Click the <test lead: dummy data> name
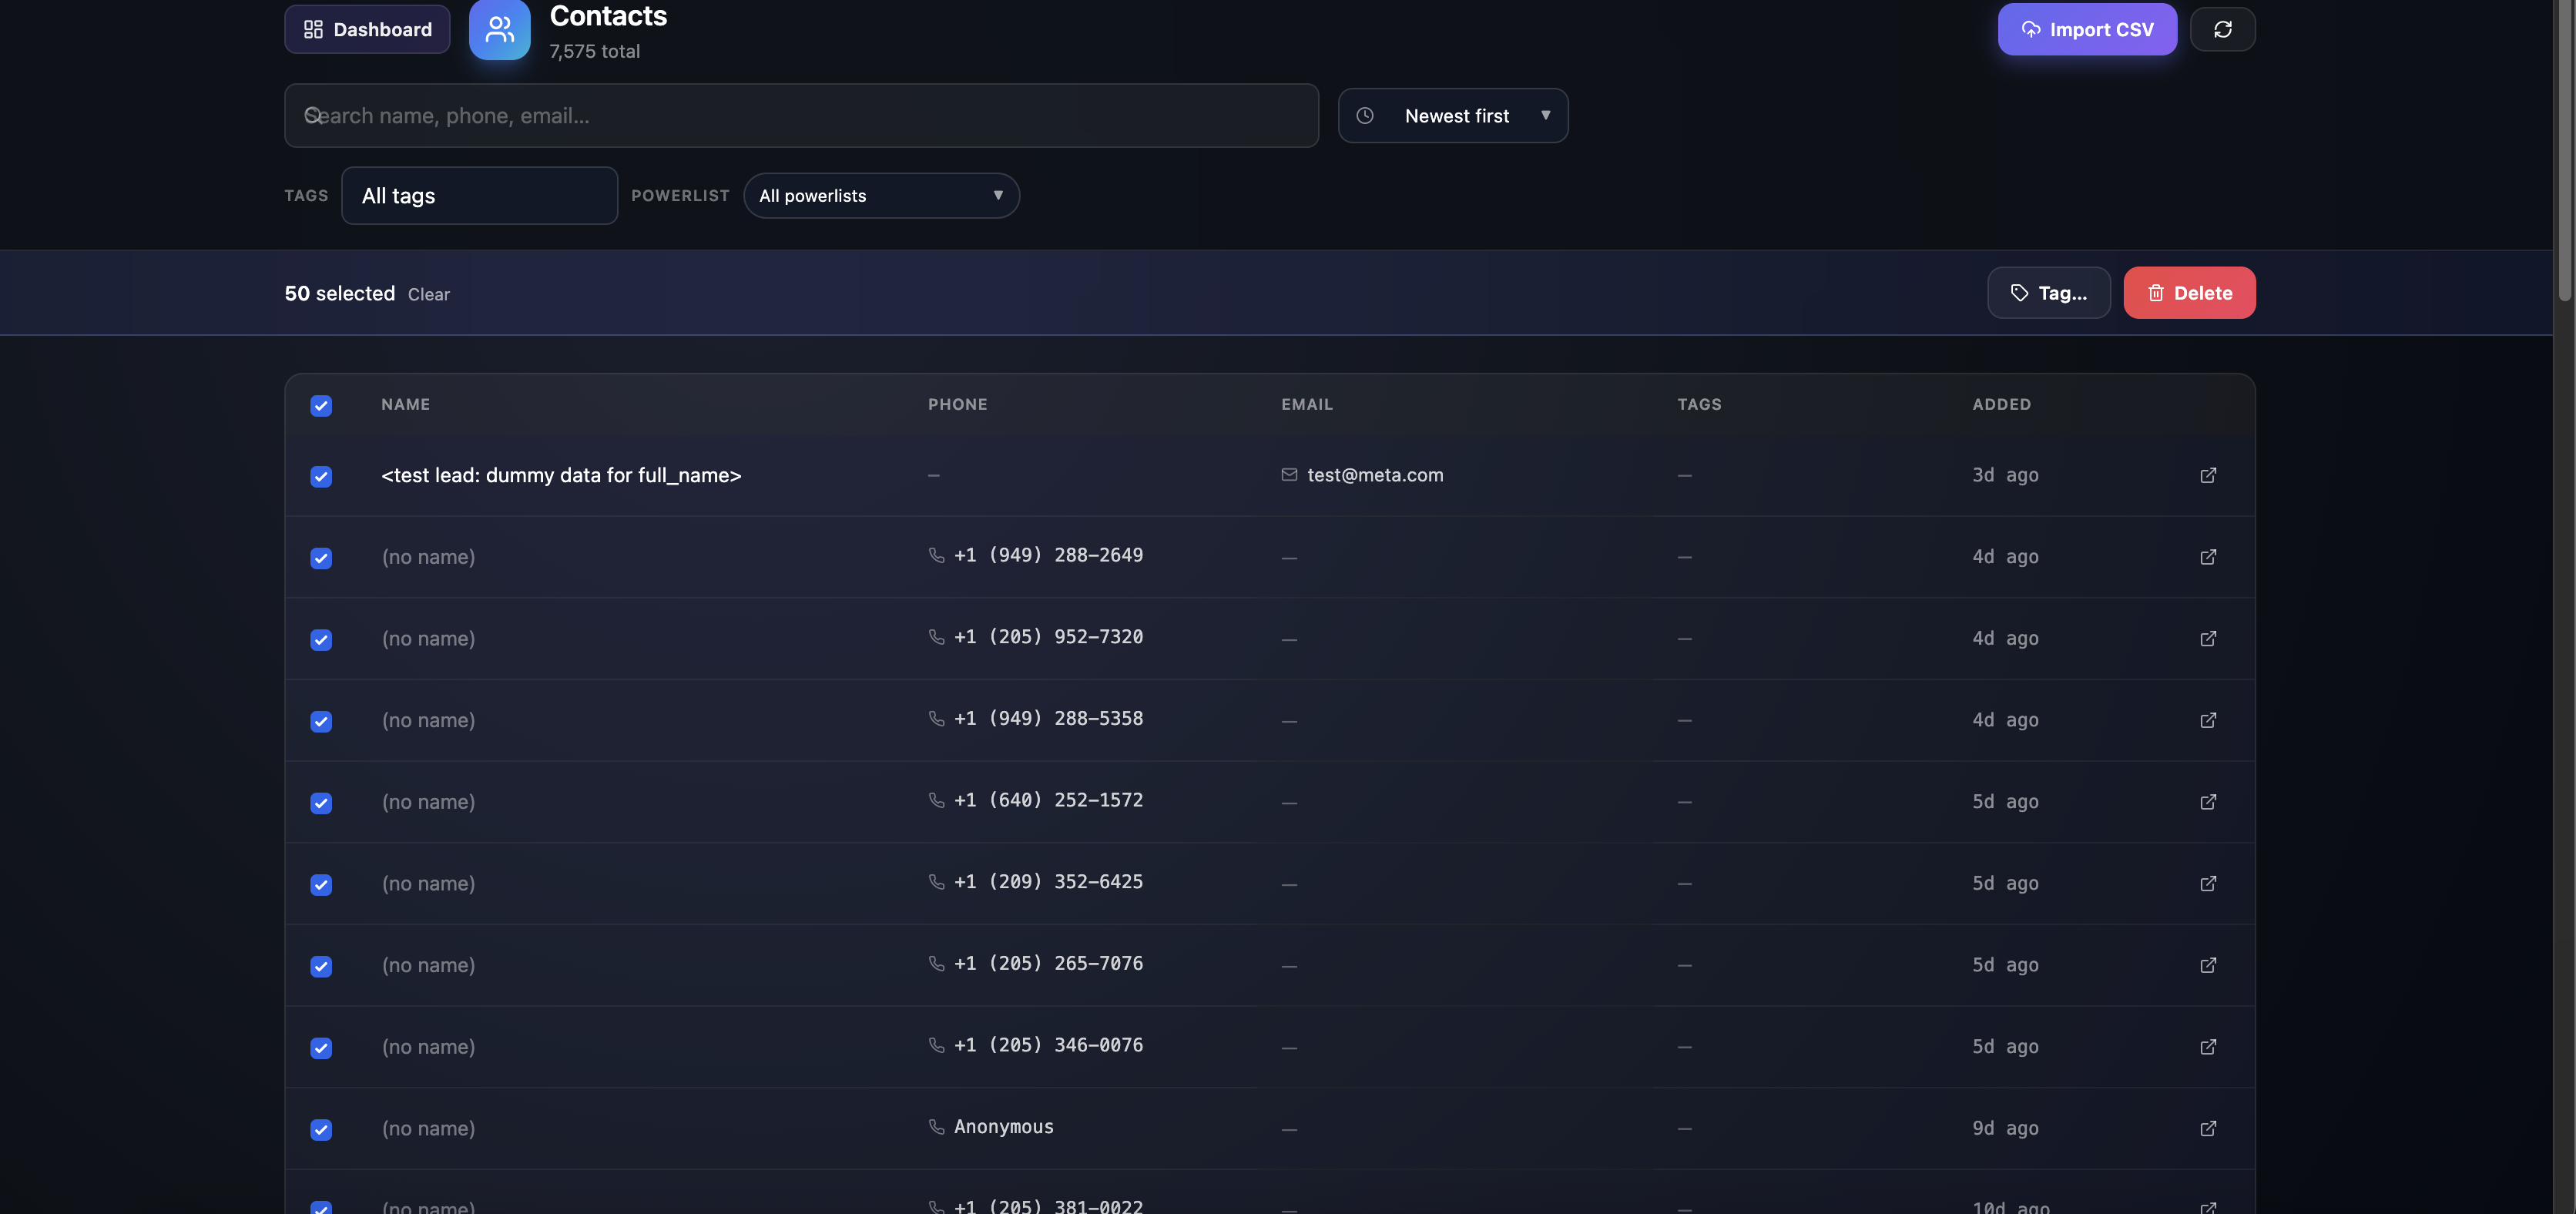Viewport: 2576px width, 1214px height. (x=561, y=475)
